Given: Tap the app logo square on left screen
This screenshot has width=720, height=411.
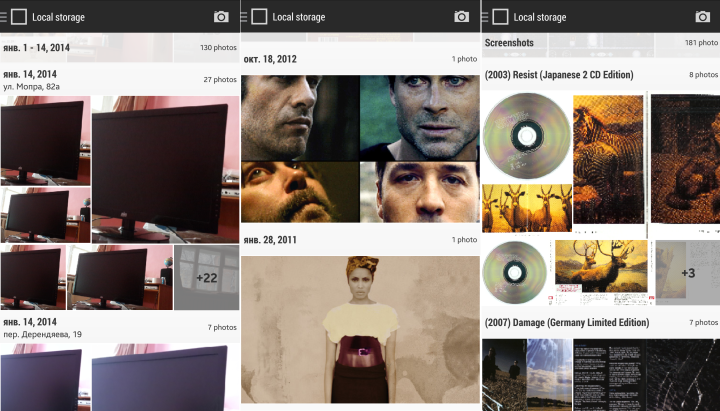Looking at the screenshot, I should [19, 17].
